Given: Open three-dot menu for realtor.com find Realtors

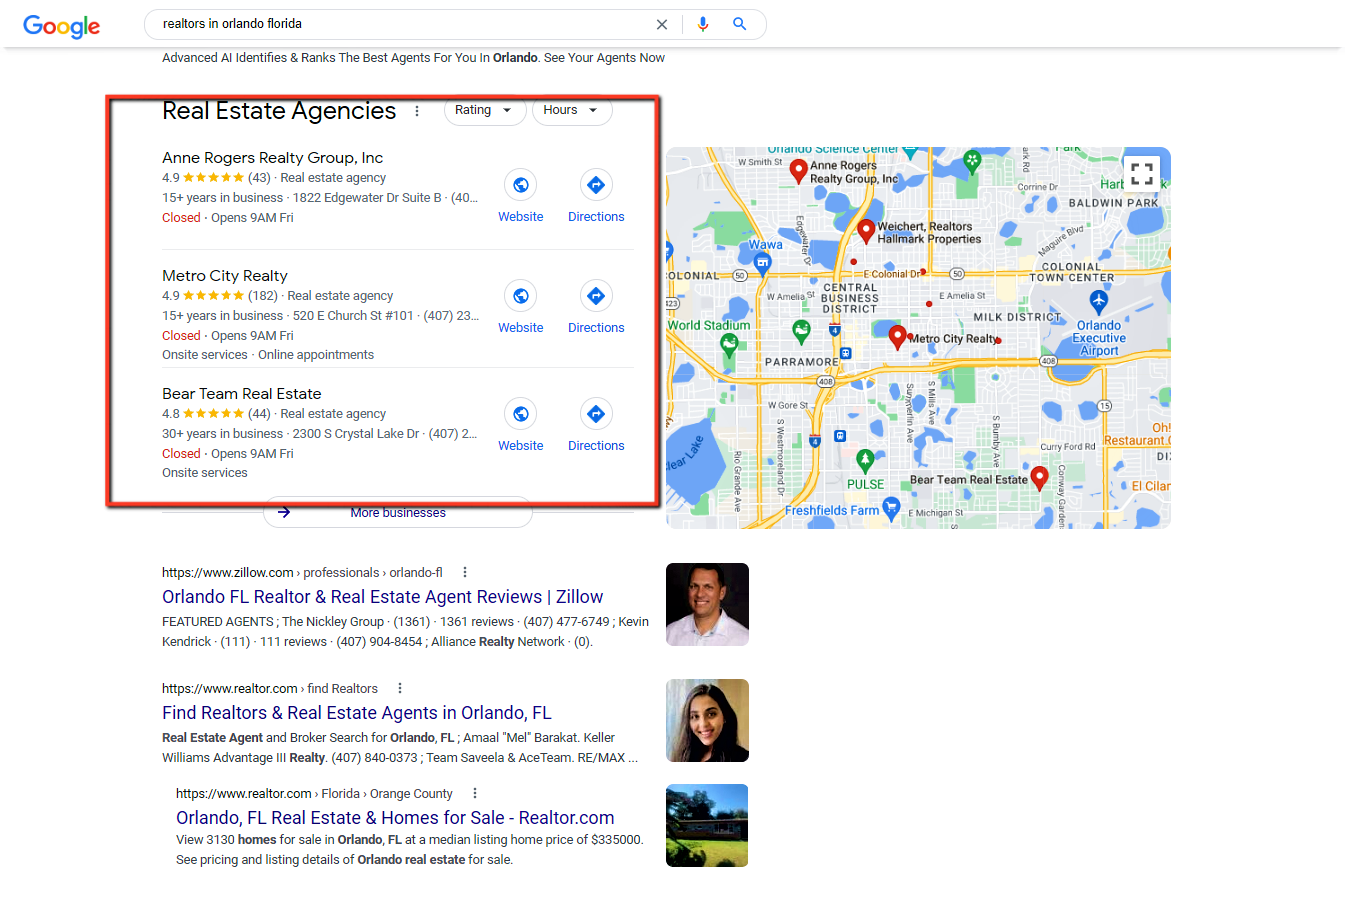Looking at the screenshot, I should [400, 688].
